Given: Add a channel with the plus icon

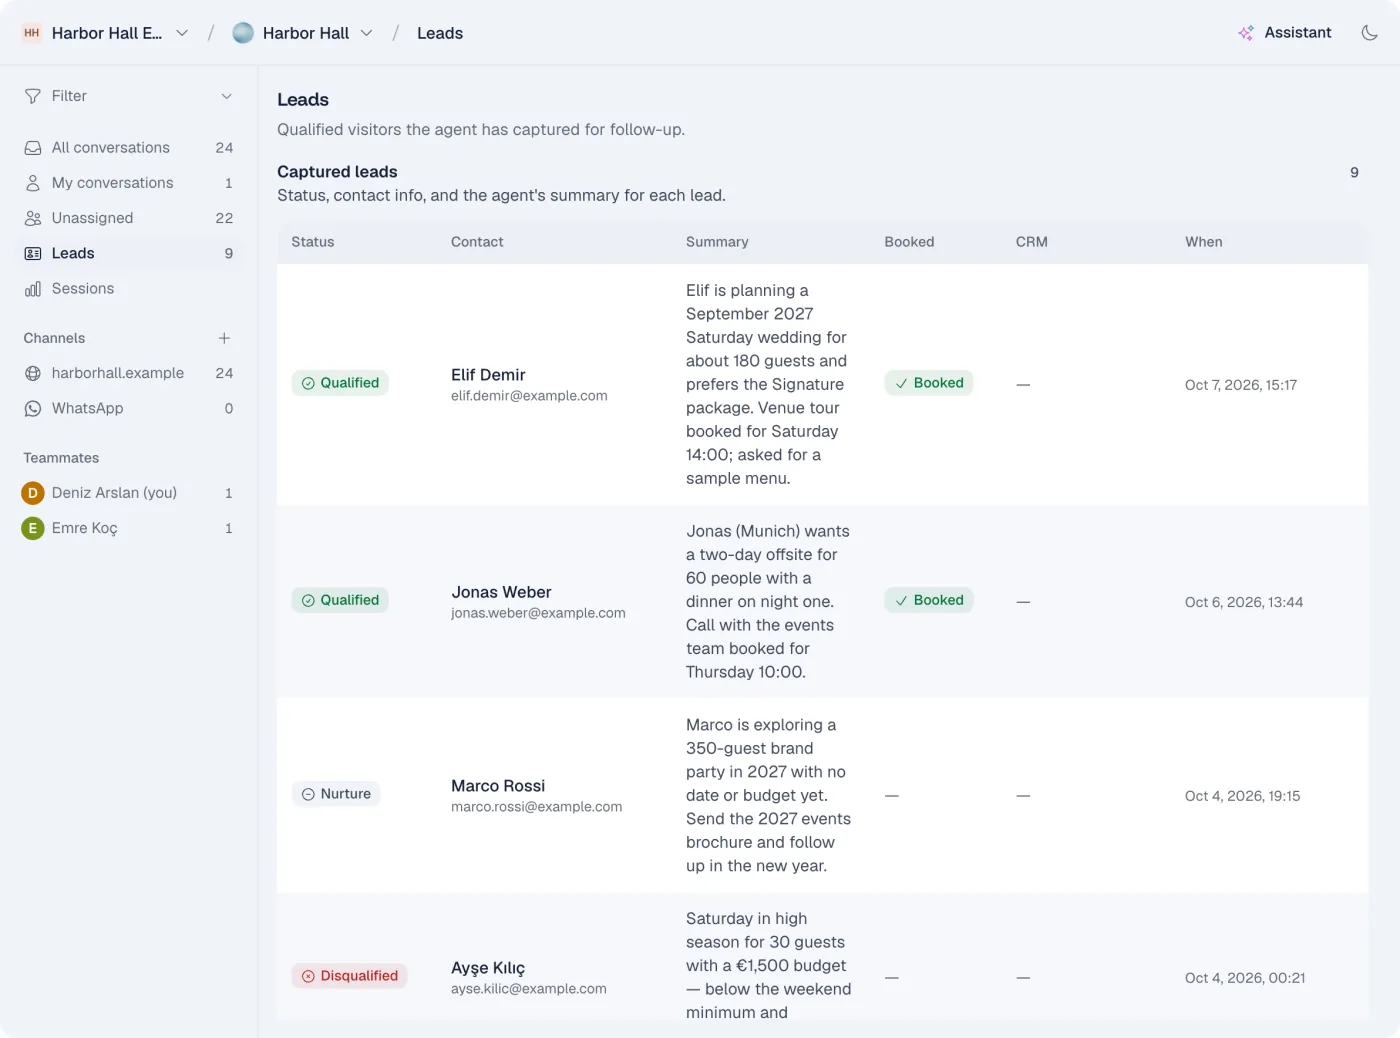Looking at the screenshot, I should click(x=224, y=338).
